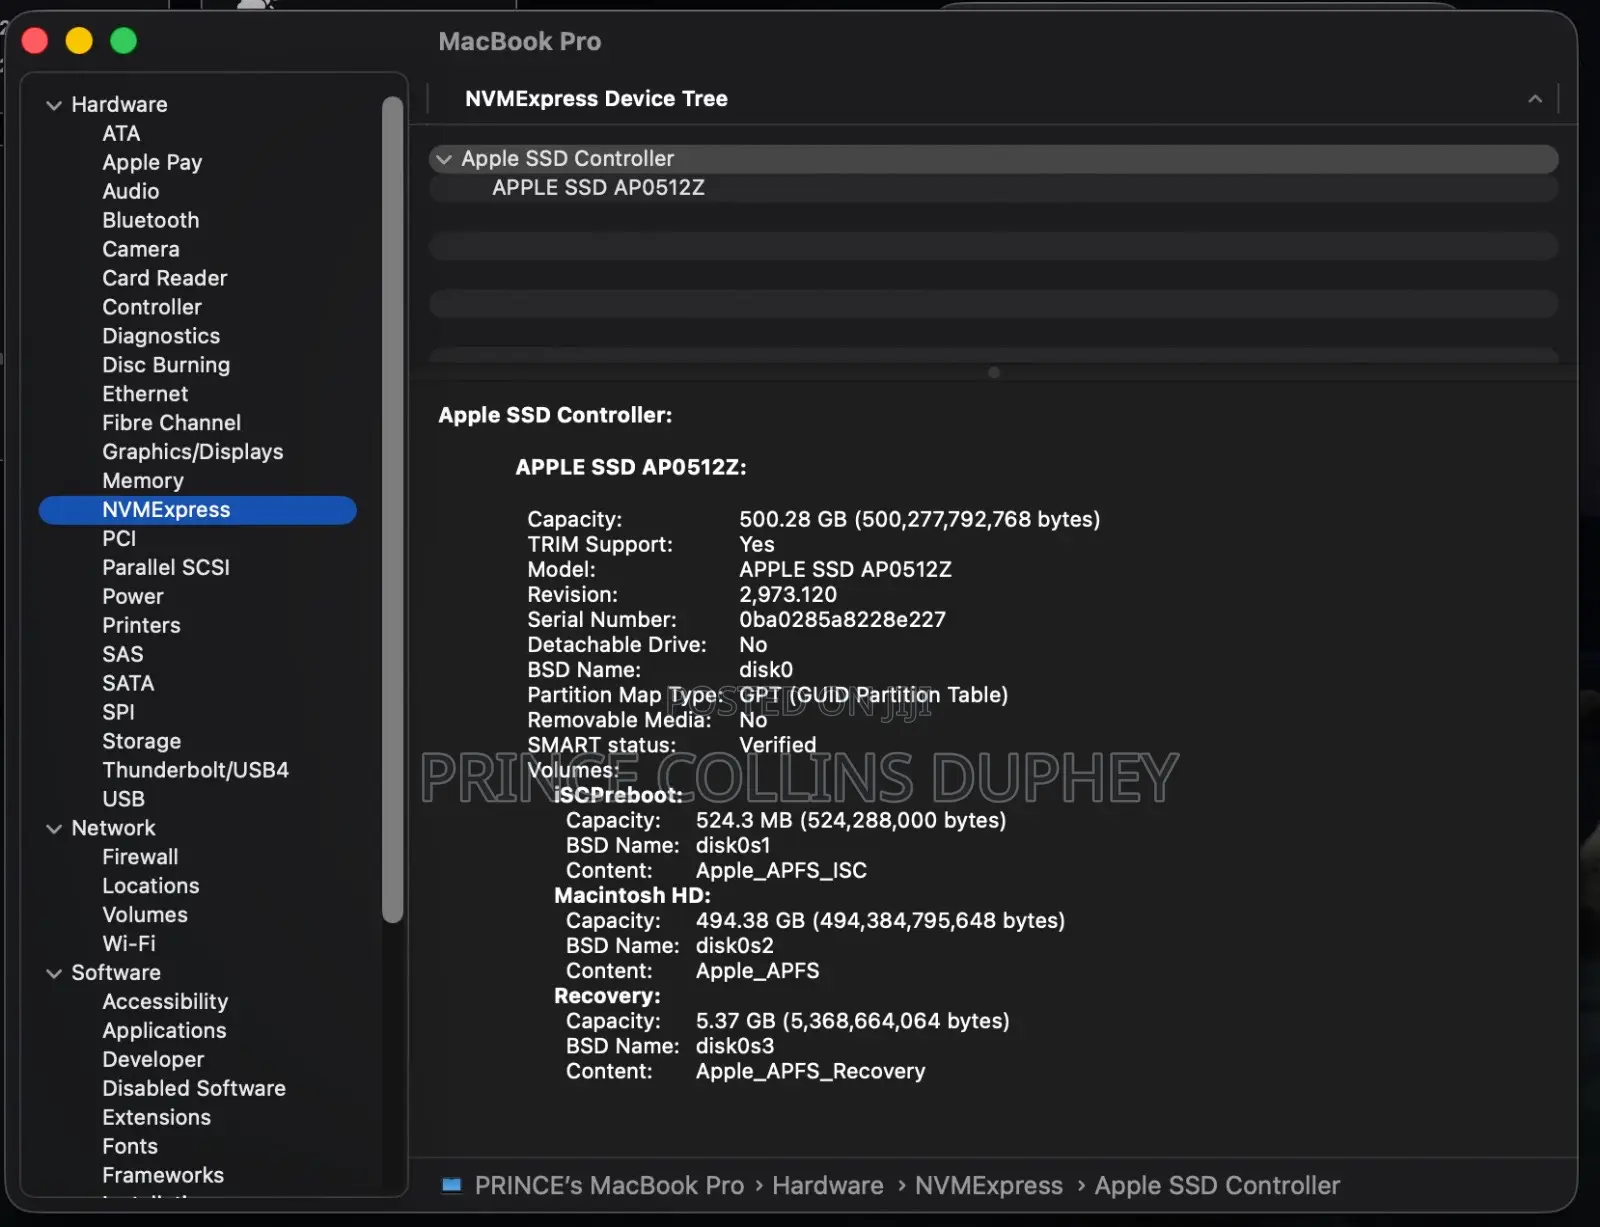
Task: Select Power in the sidebar
Action: click(x=132, y=597)
